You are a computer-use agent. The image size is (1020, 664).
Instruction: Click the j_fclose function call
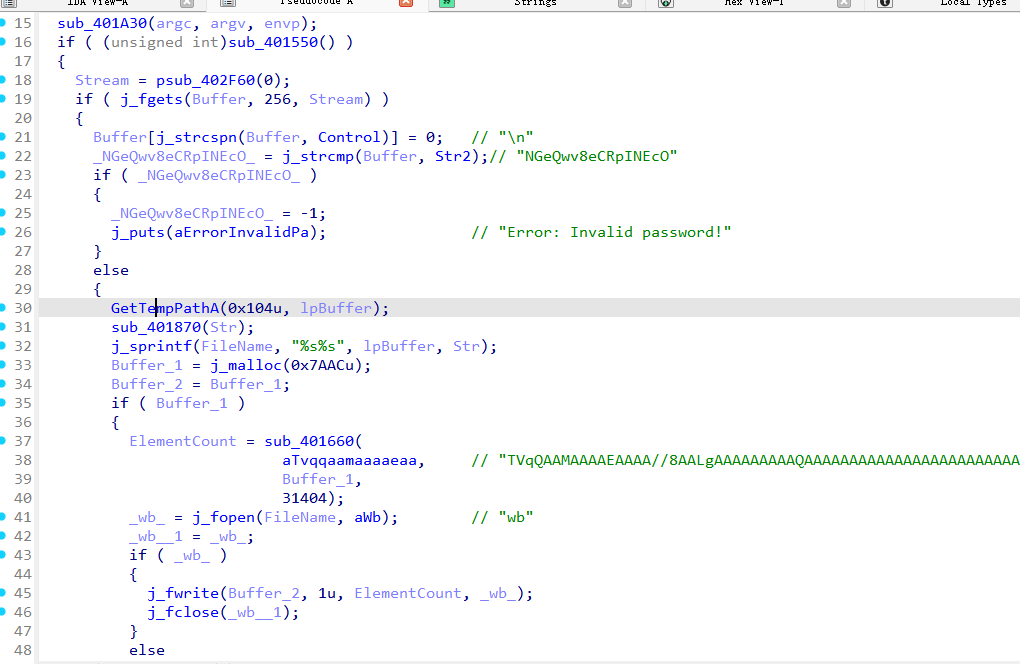coord(183,612)
